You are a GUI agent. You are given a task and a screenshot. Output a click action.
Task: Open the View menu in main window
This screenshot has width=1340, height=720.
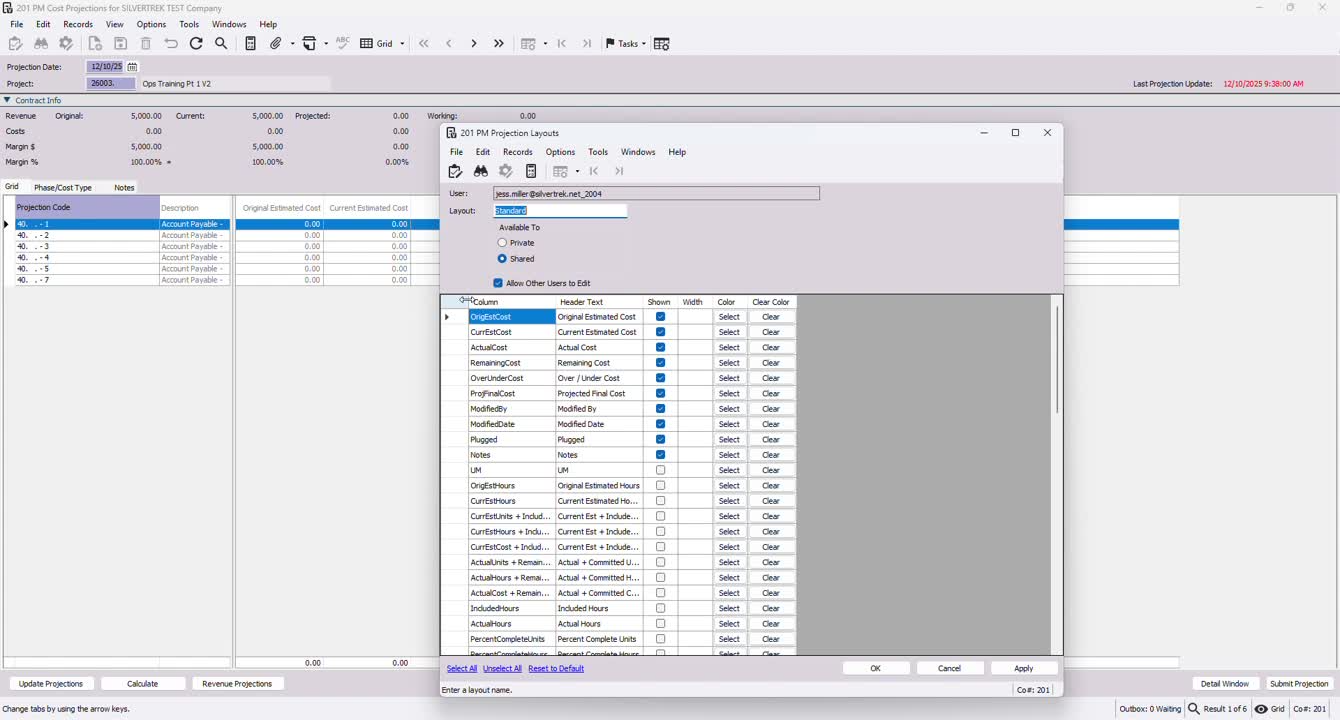coord(115,24)
